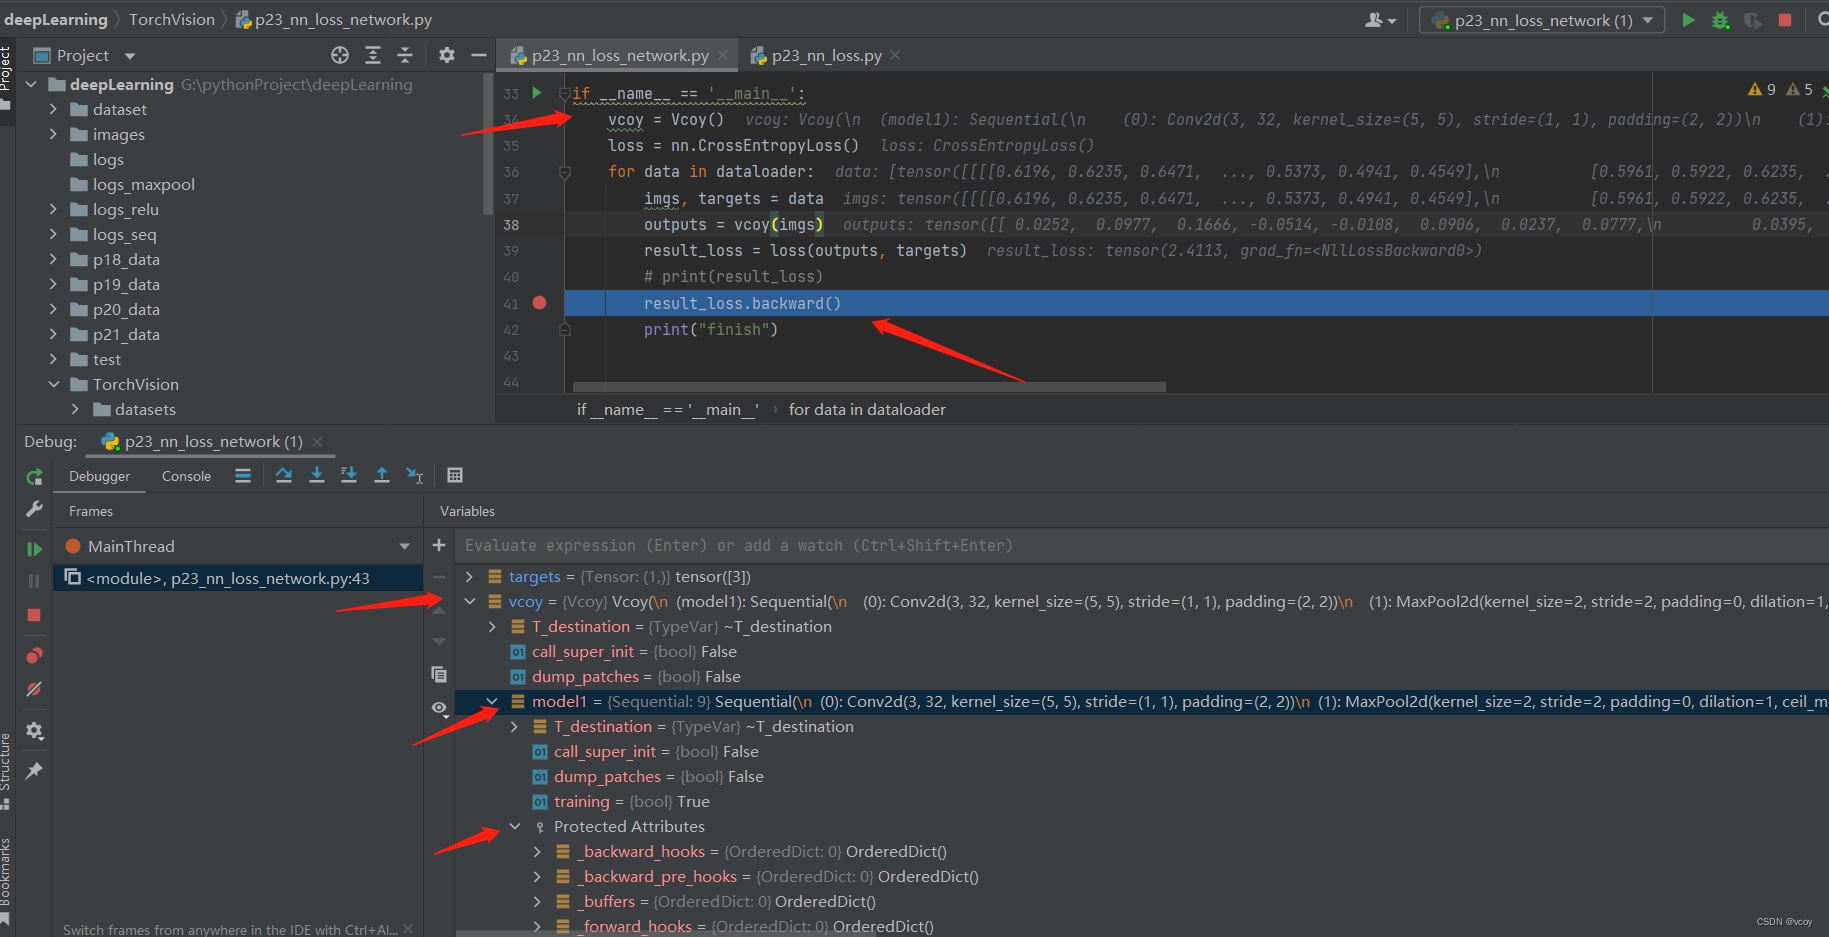Open the user account icon menu

(x=1380, y=20)
